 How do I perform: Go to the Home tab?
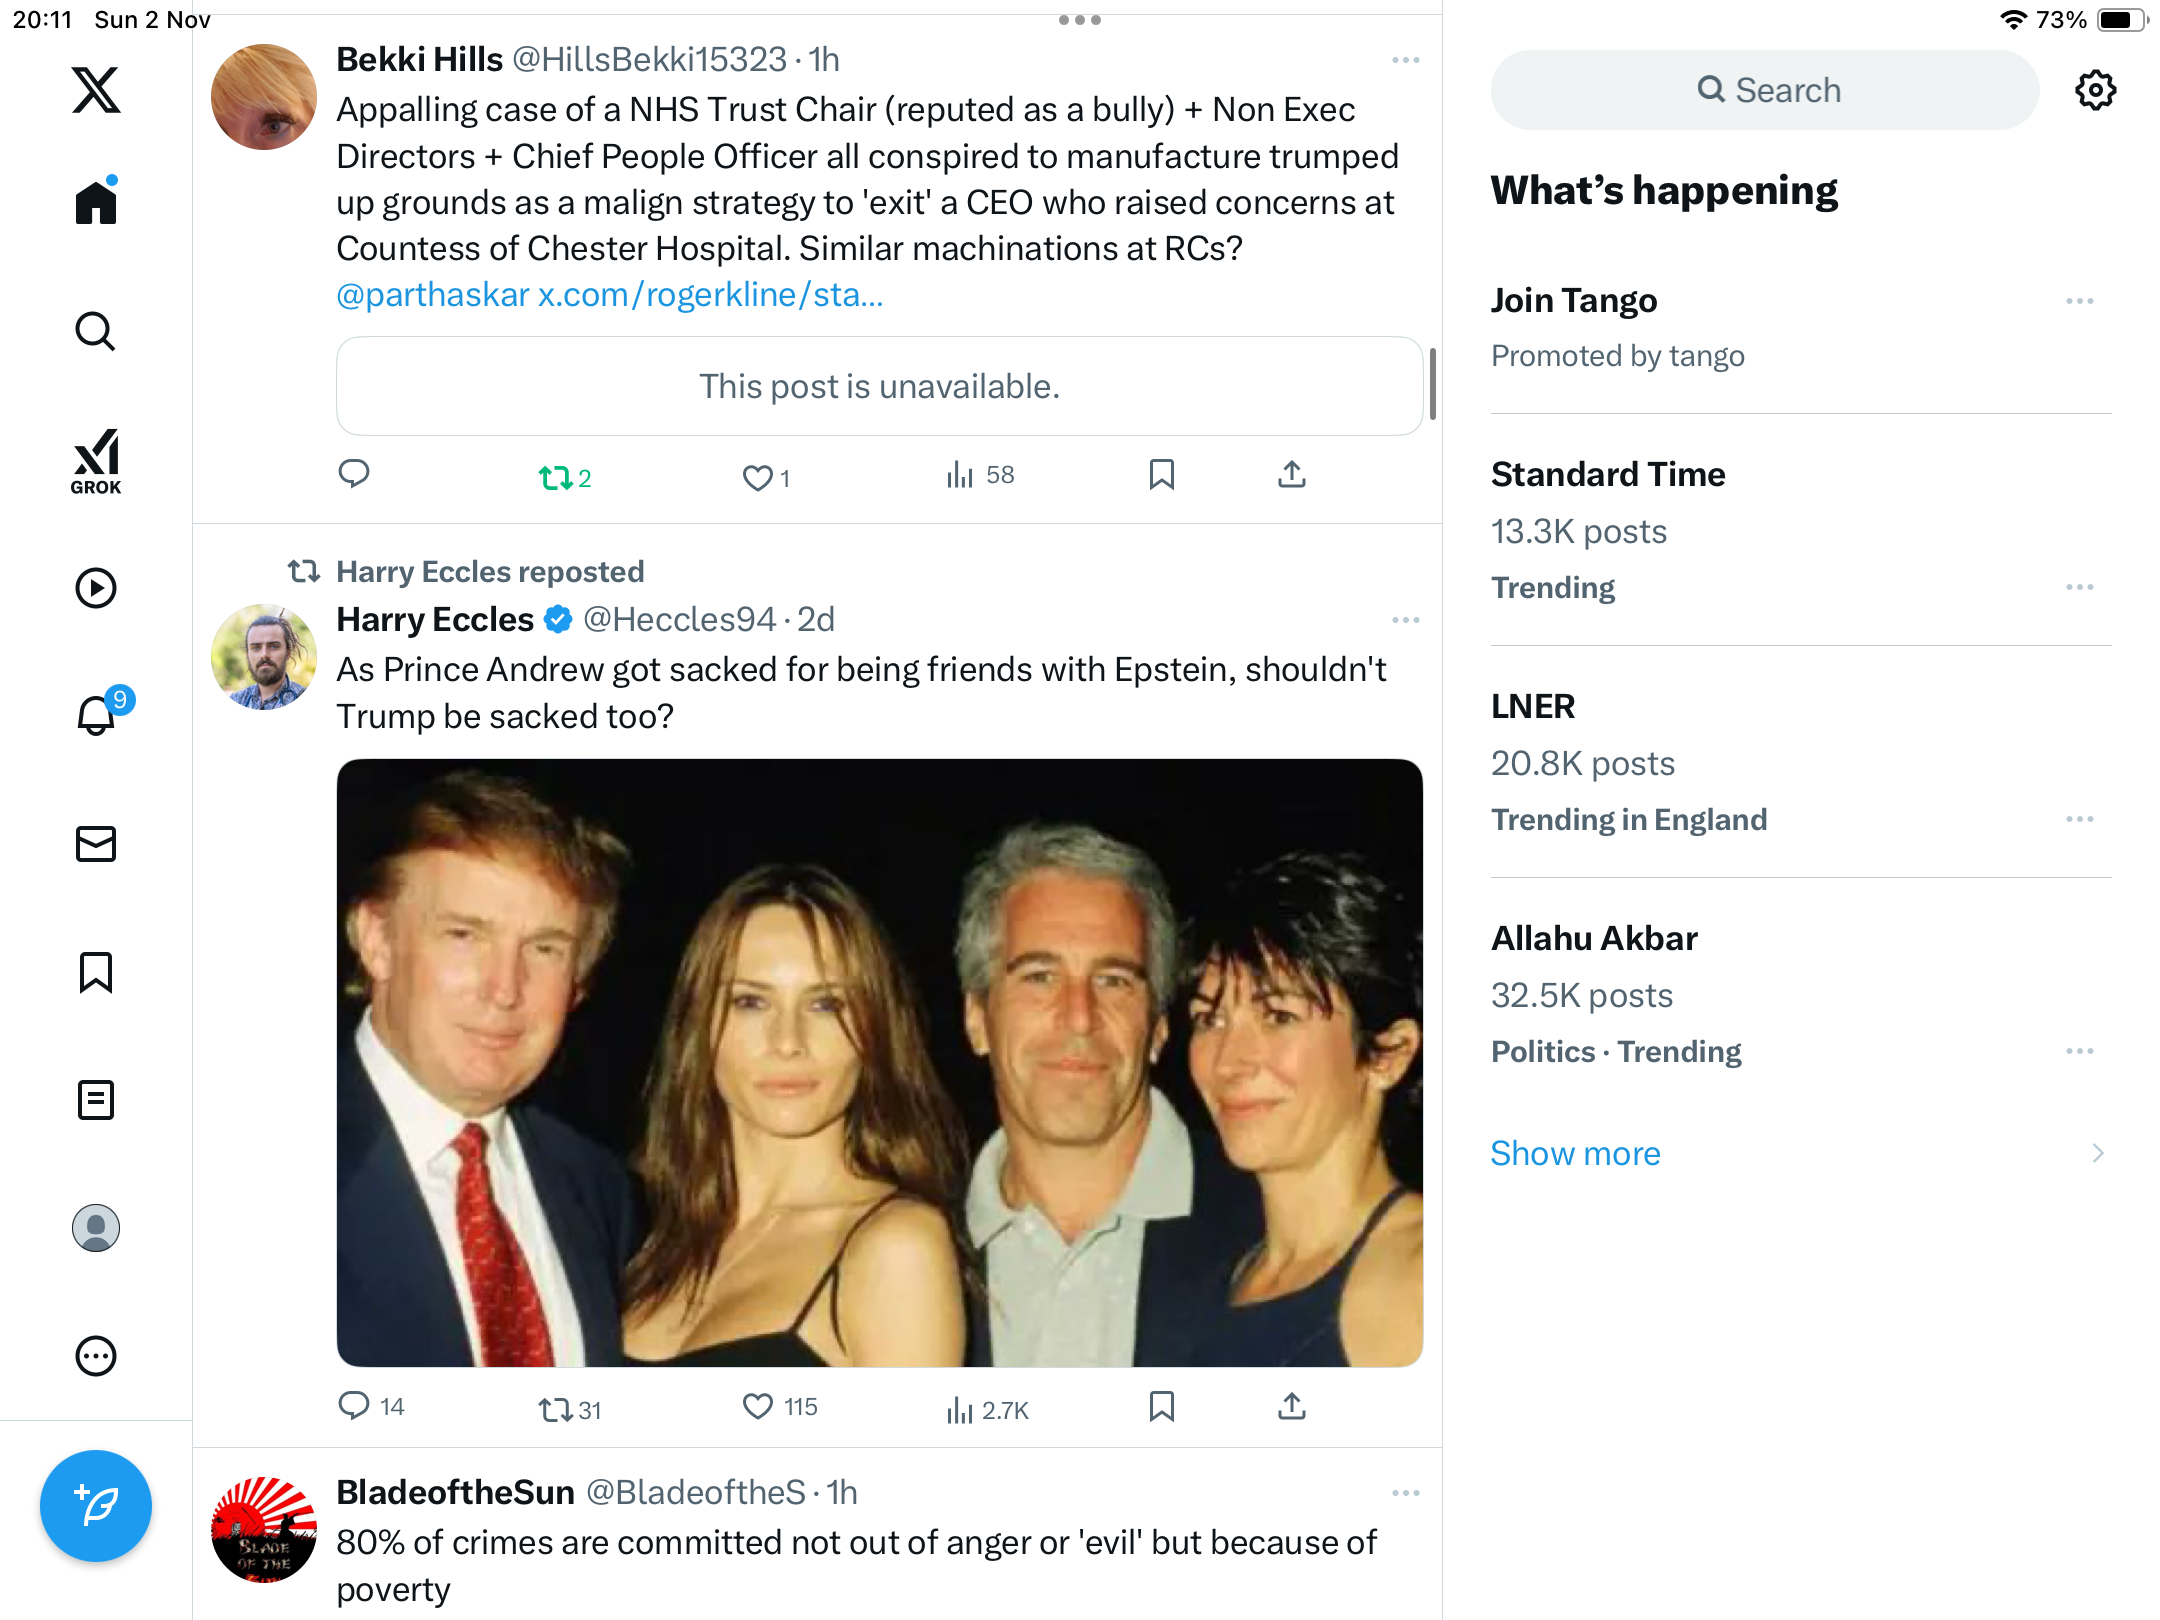pyautogui.click(x=96, y=203)
